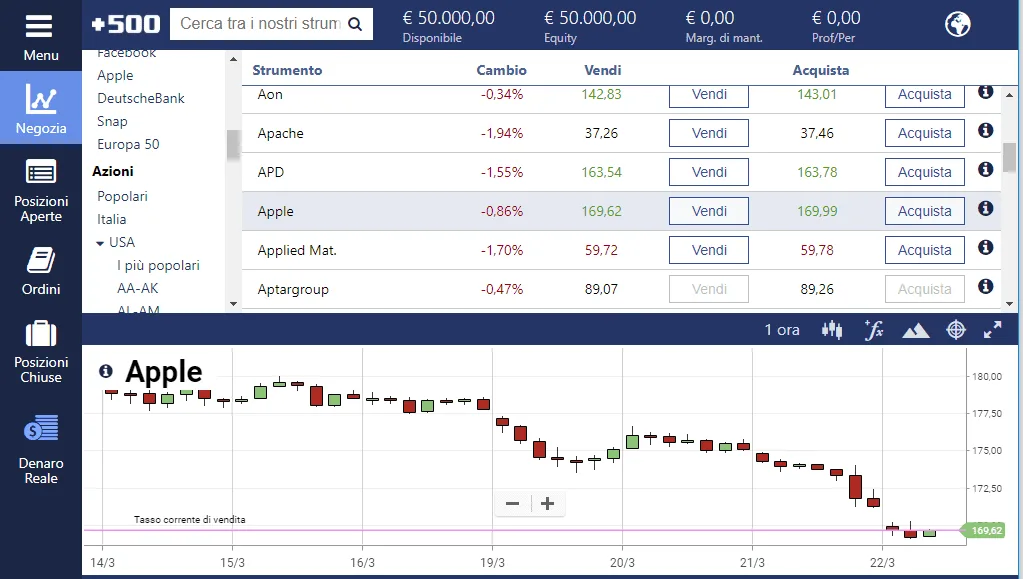1023x579 pixels.
Task: Click the search magnifier icon
Action: click(355, 24)
